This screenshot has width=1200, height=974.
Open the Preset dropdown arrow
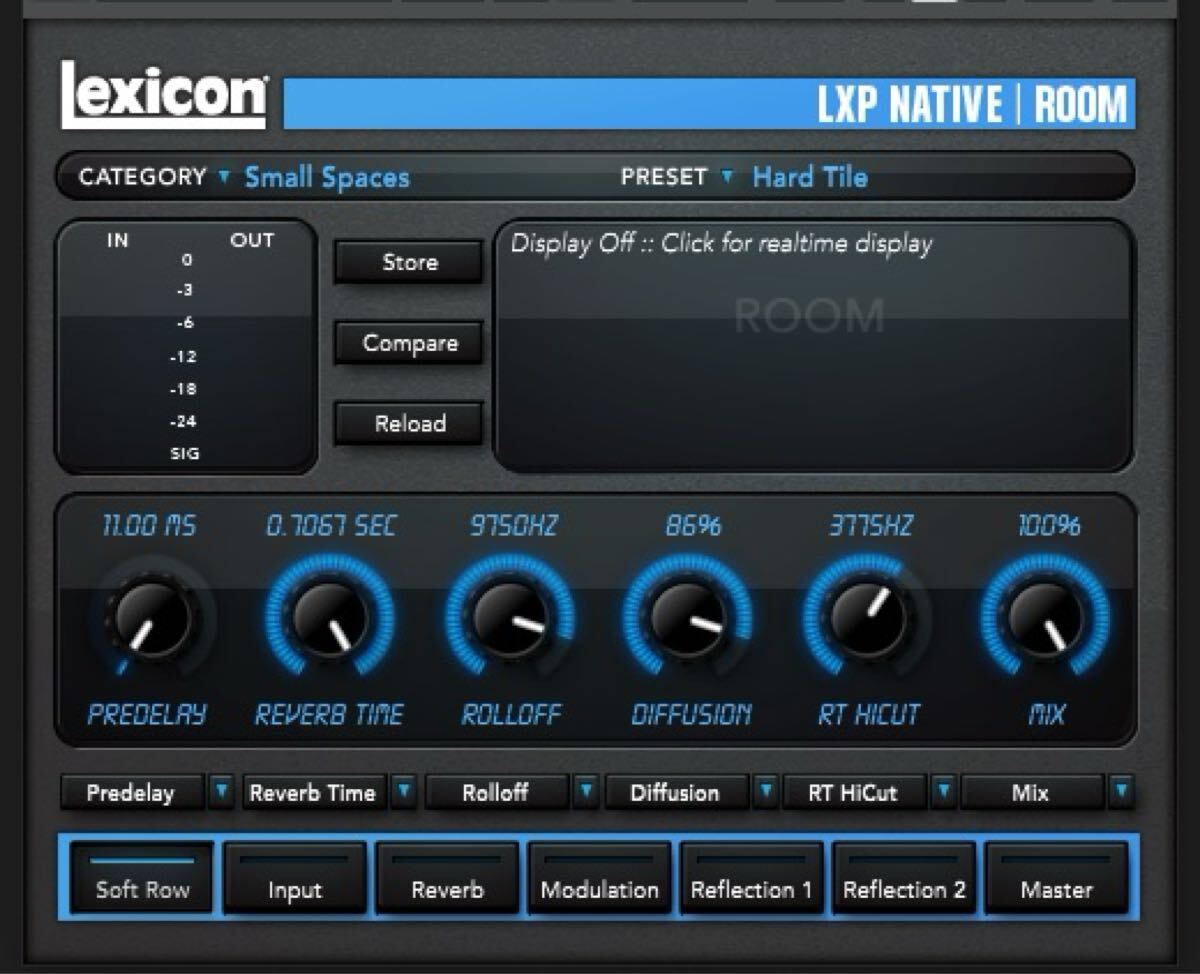pos(727,177)
